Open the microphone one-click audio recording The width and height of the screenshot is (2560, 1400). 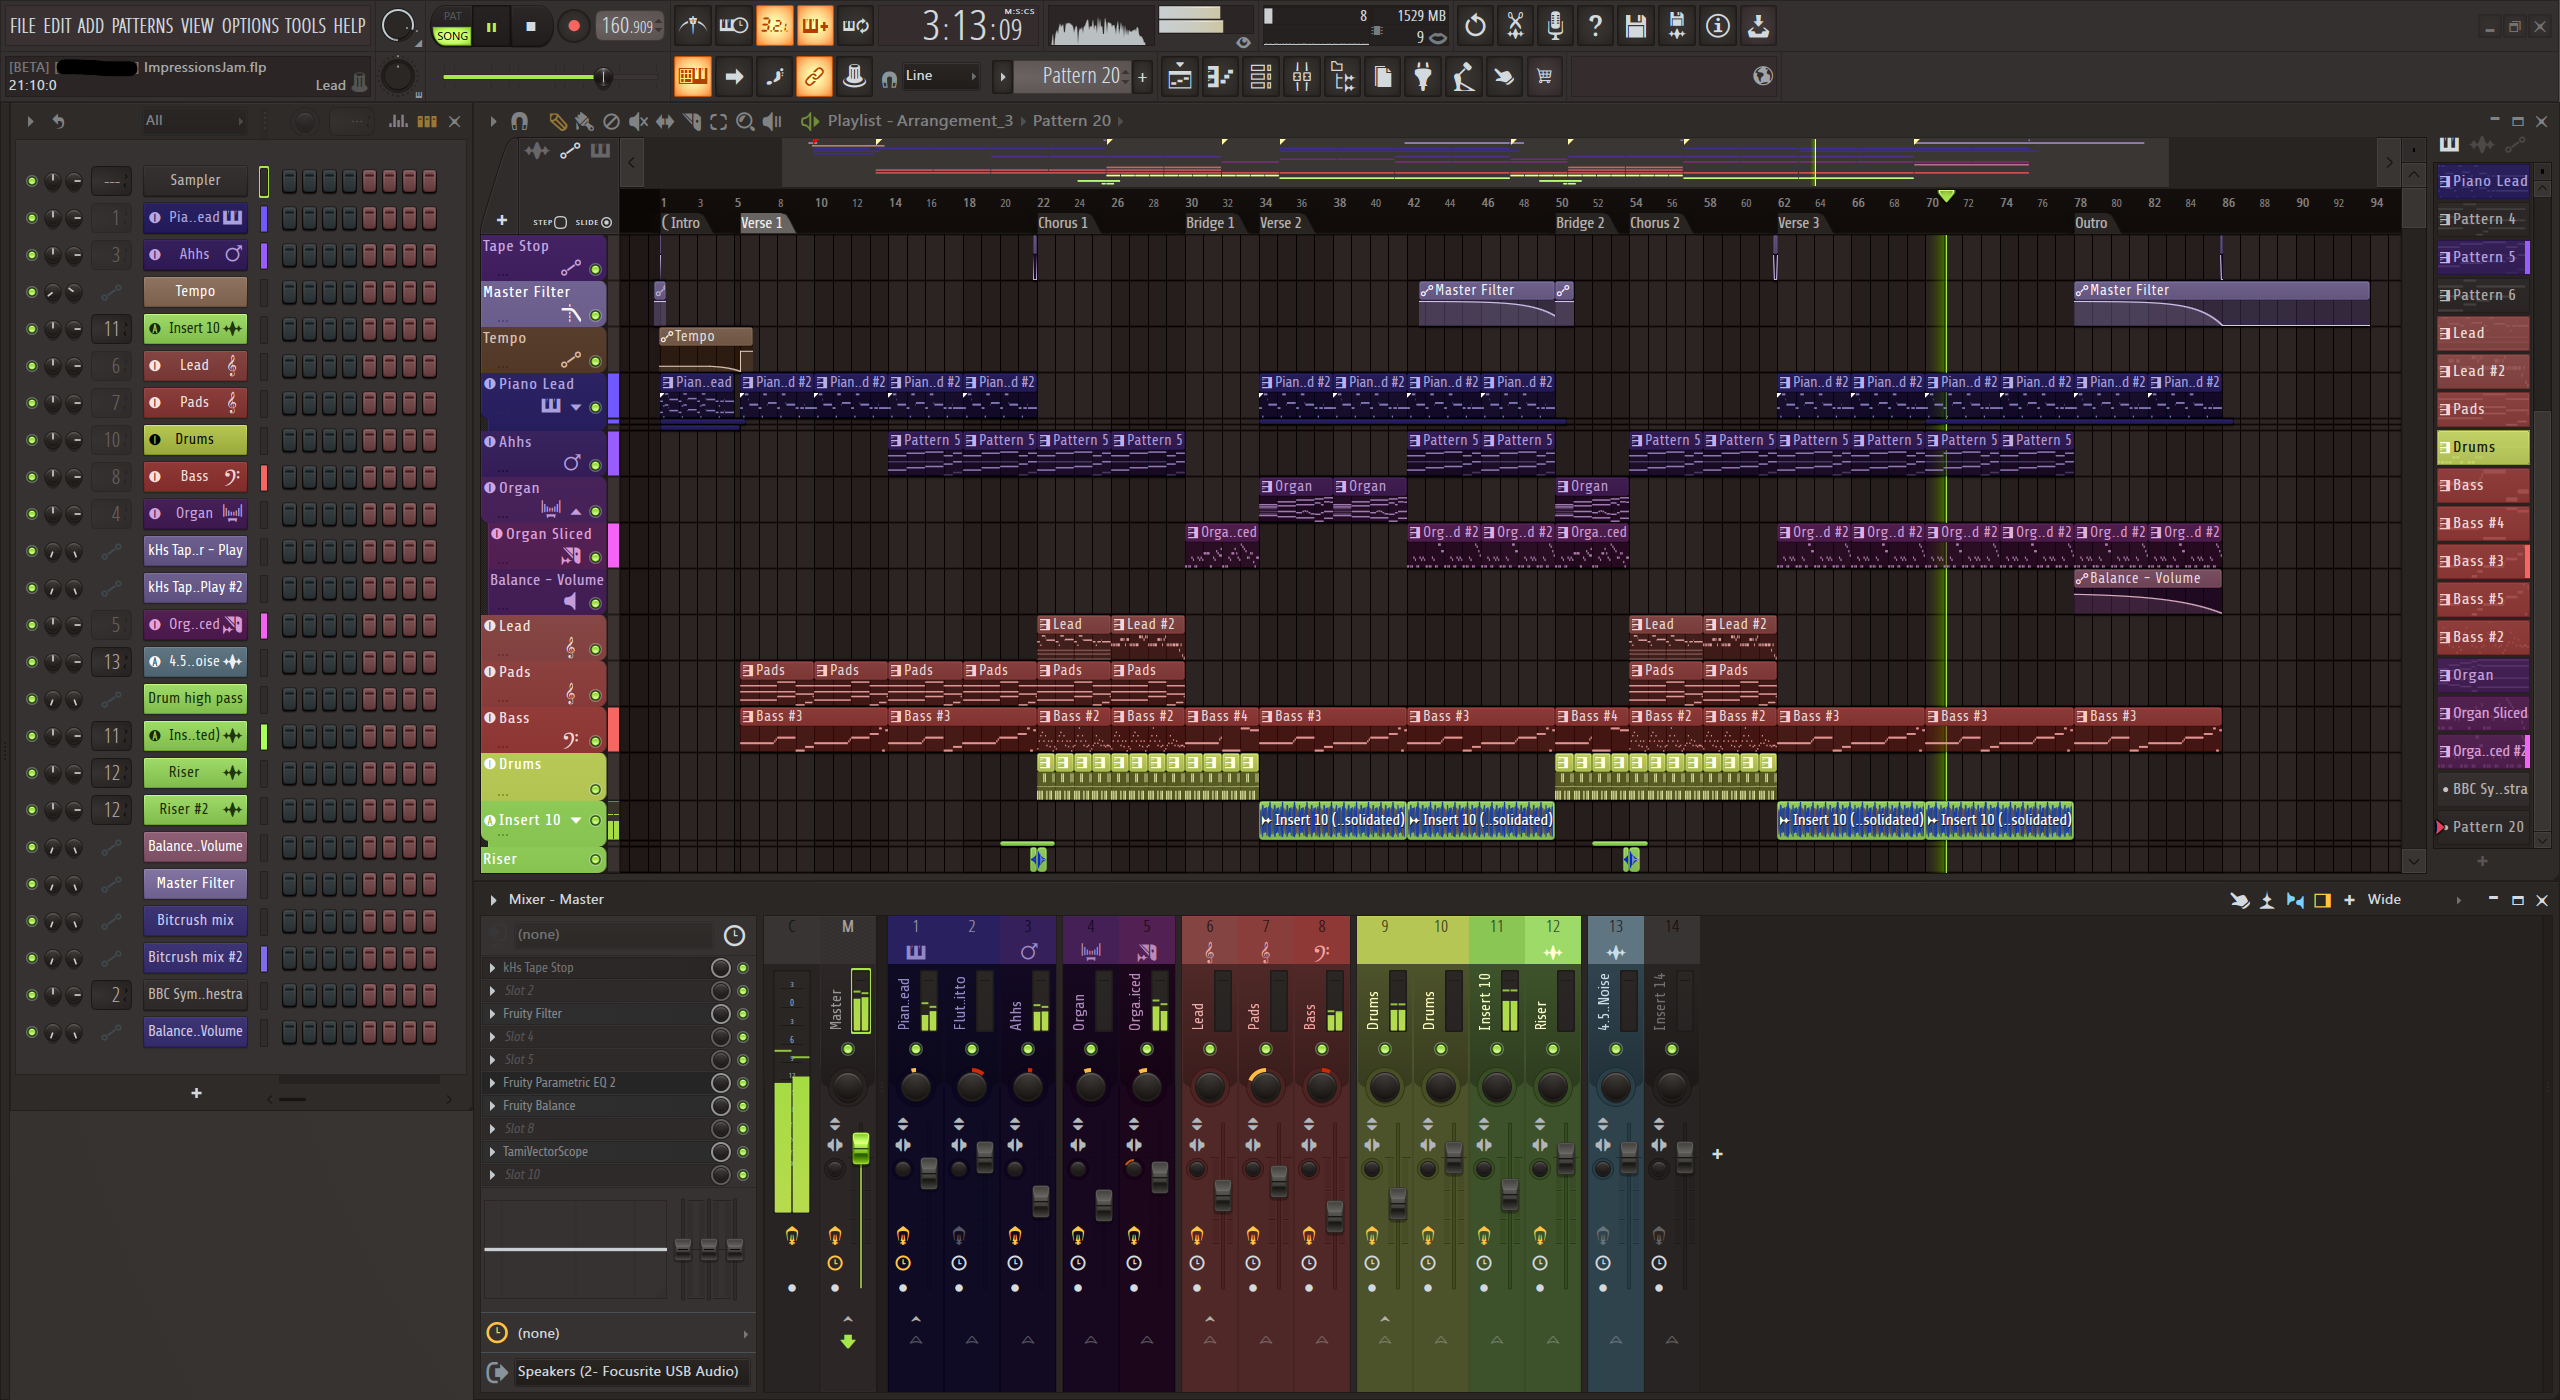1555,26
